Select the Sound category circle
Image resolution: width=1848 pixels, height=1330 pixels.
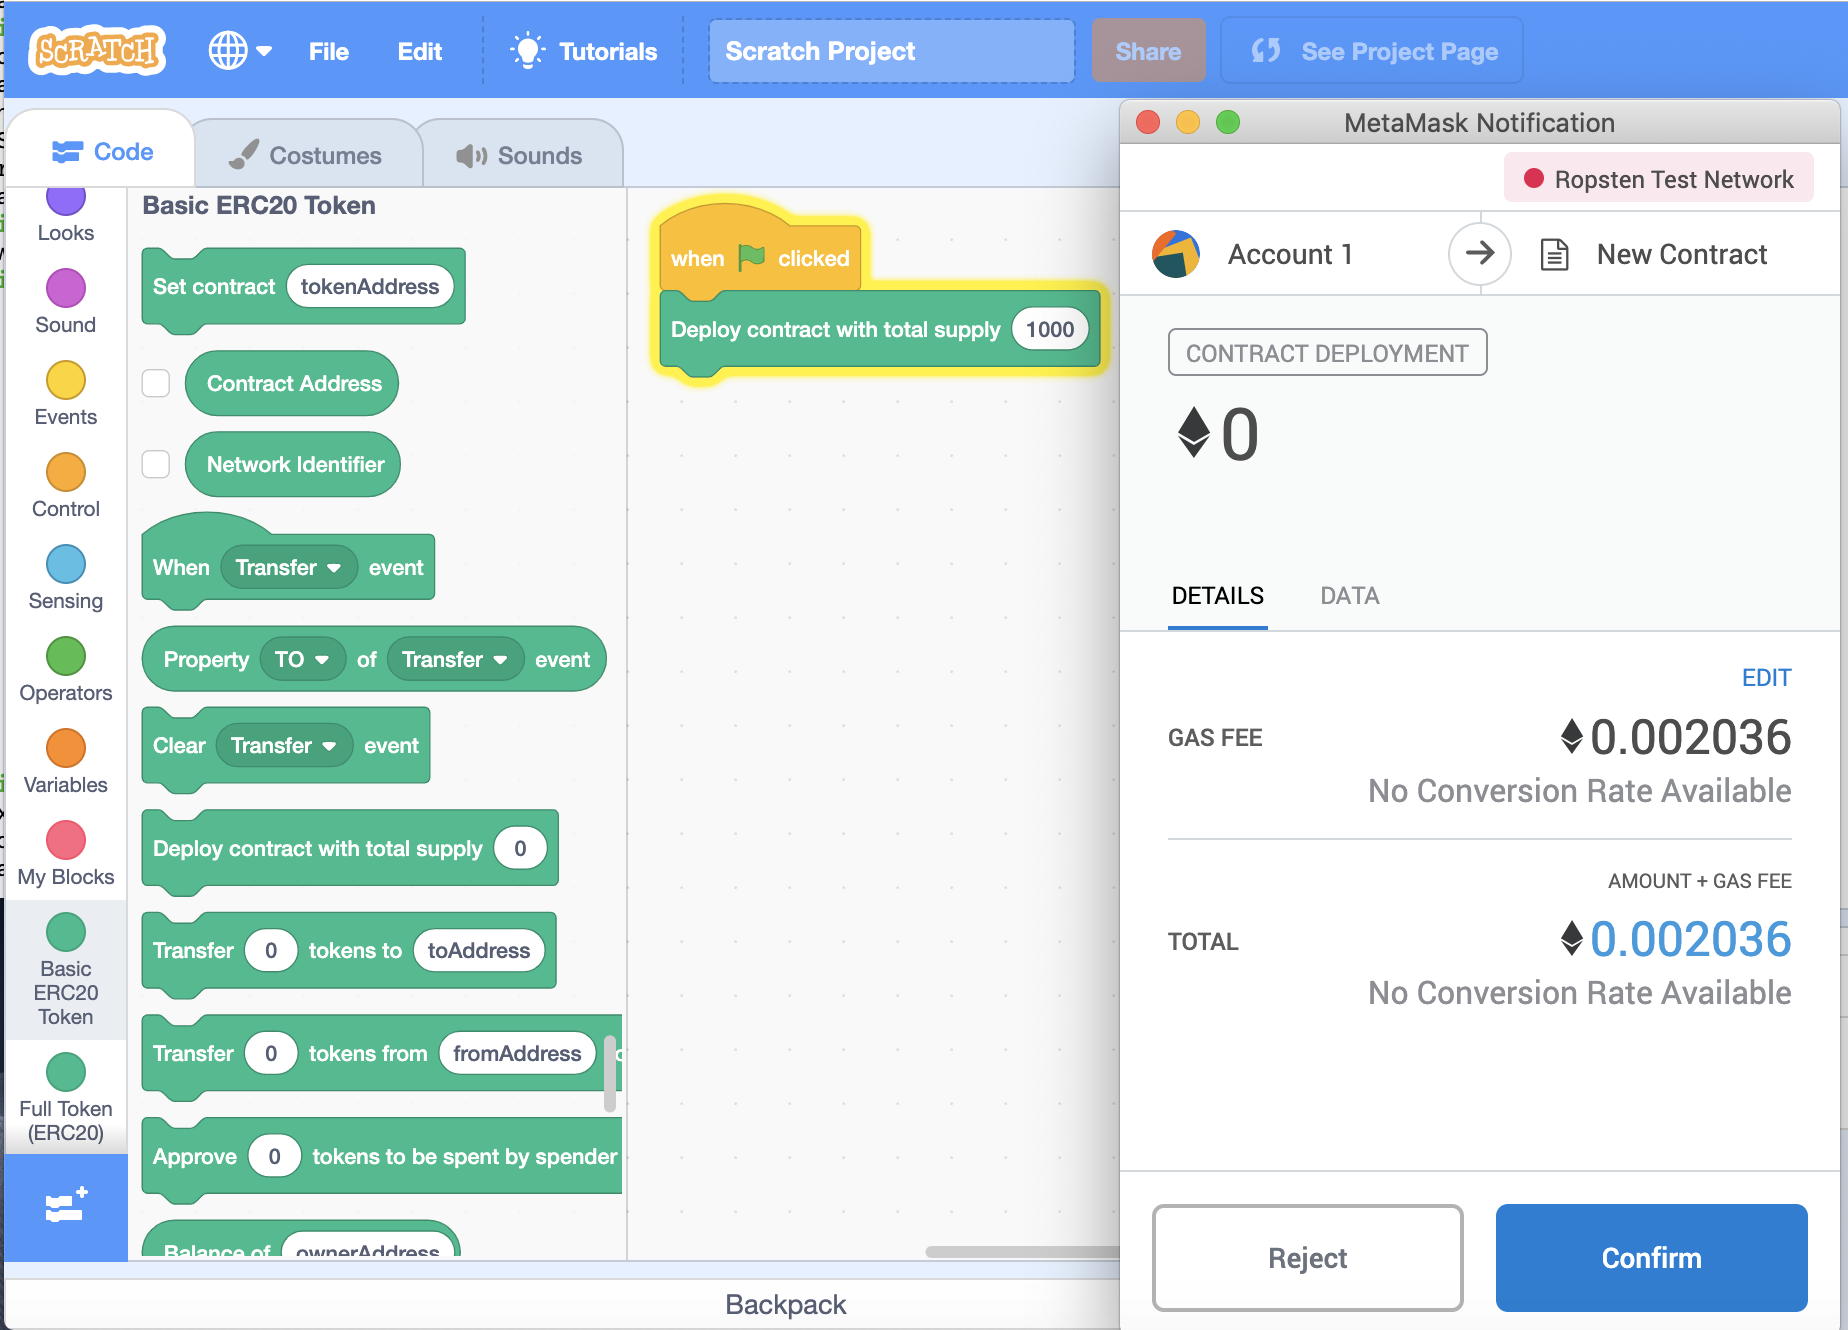pyautogui.click(x=66, y=288)
